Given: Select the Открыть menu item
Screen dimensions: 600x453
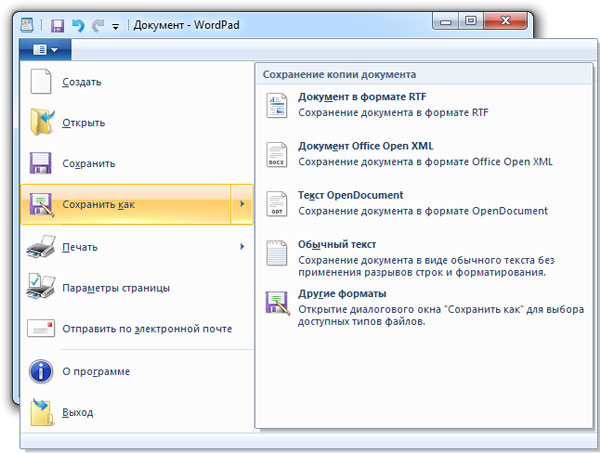Looking at the screenshot, I should (x=137, y=123).
